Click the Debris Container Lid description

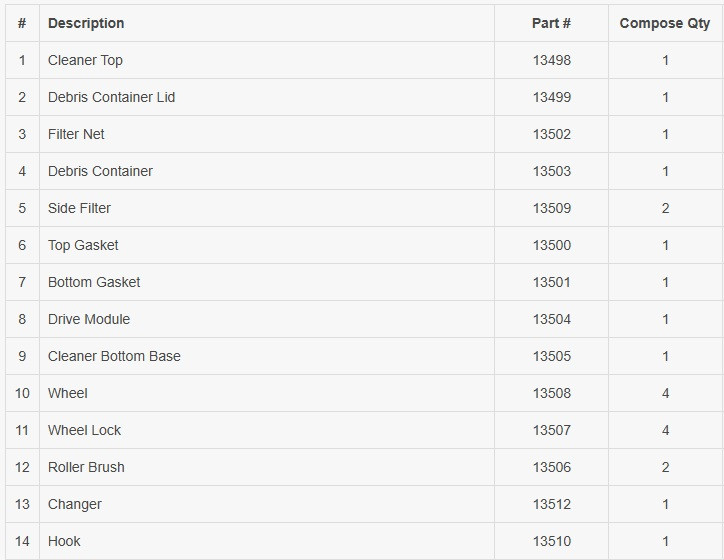[x=111, y=97]
